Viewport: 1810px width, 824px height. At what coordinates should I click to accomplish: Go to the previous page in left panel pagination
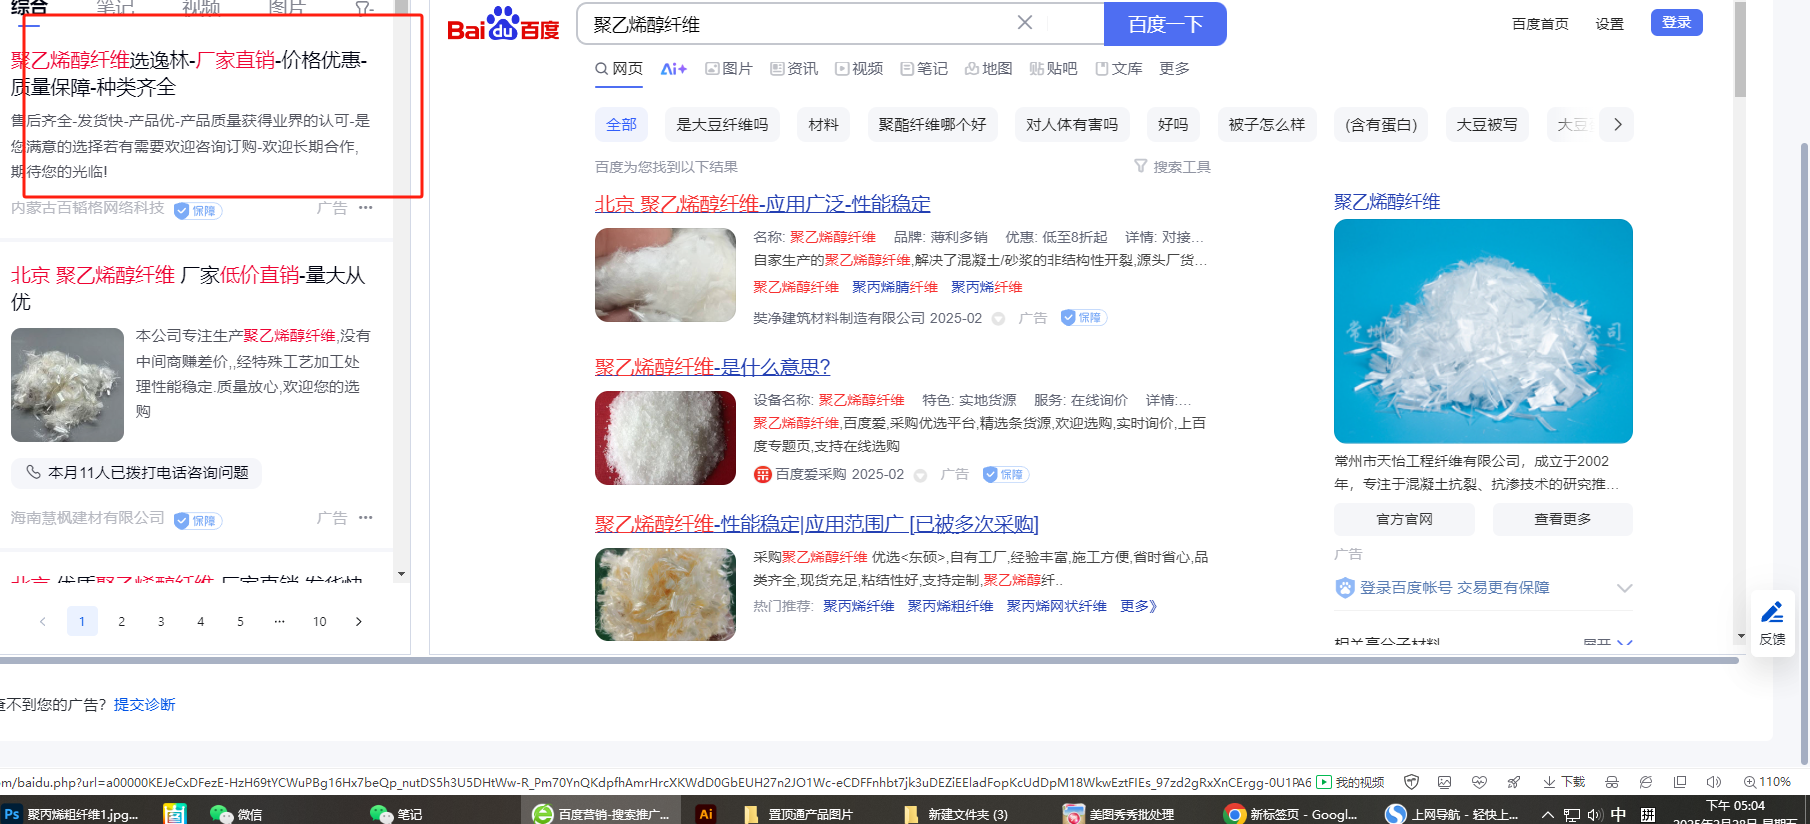coord(42,622)
